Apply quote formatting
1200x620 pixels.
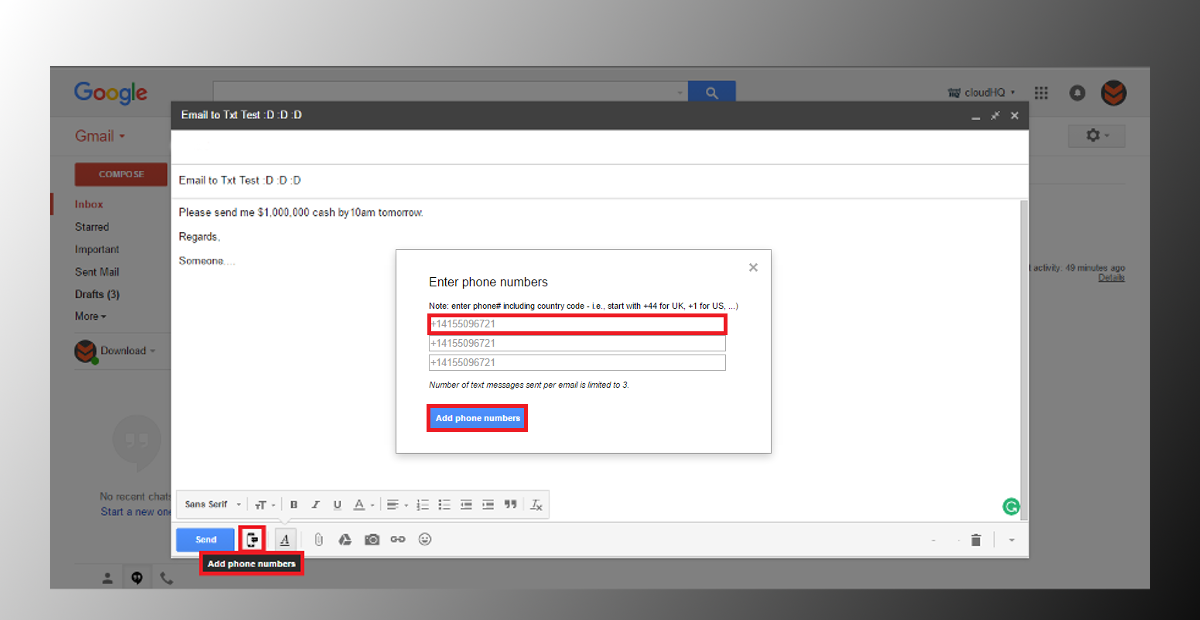[x=511, y=505]
